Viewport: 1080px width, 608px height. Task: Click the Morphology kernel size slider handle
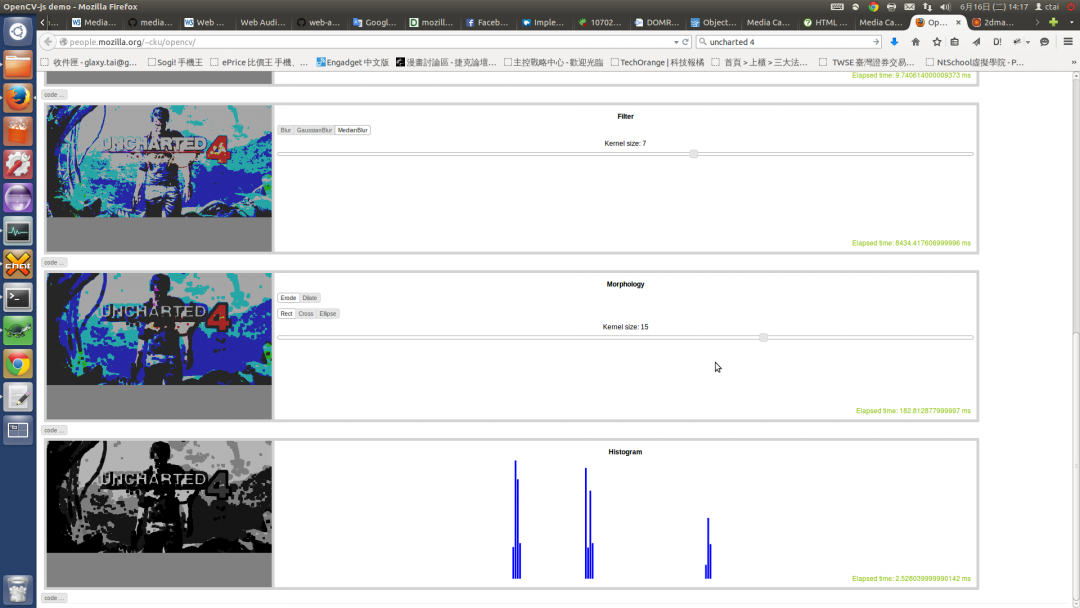[763, 338]
